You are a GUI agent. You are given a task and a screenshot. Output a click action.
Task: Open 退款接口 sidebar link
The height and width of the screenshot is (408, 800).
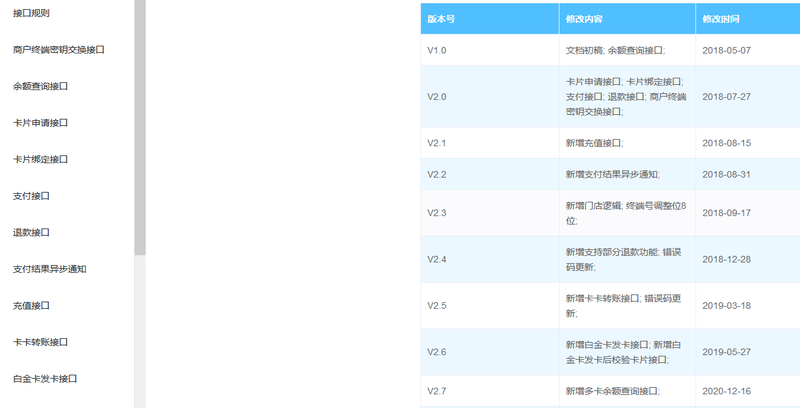(x=31, y=233)
